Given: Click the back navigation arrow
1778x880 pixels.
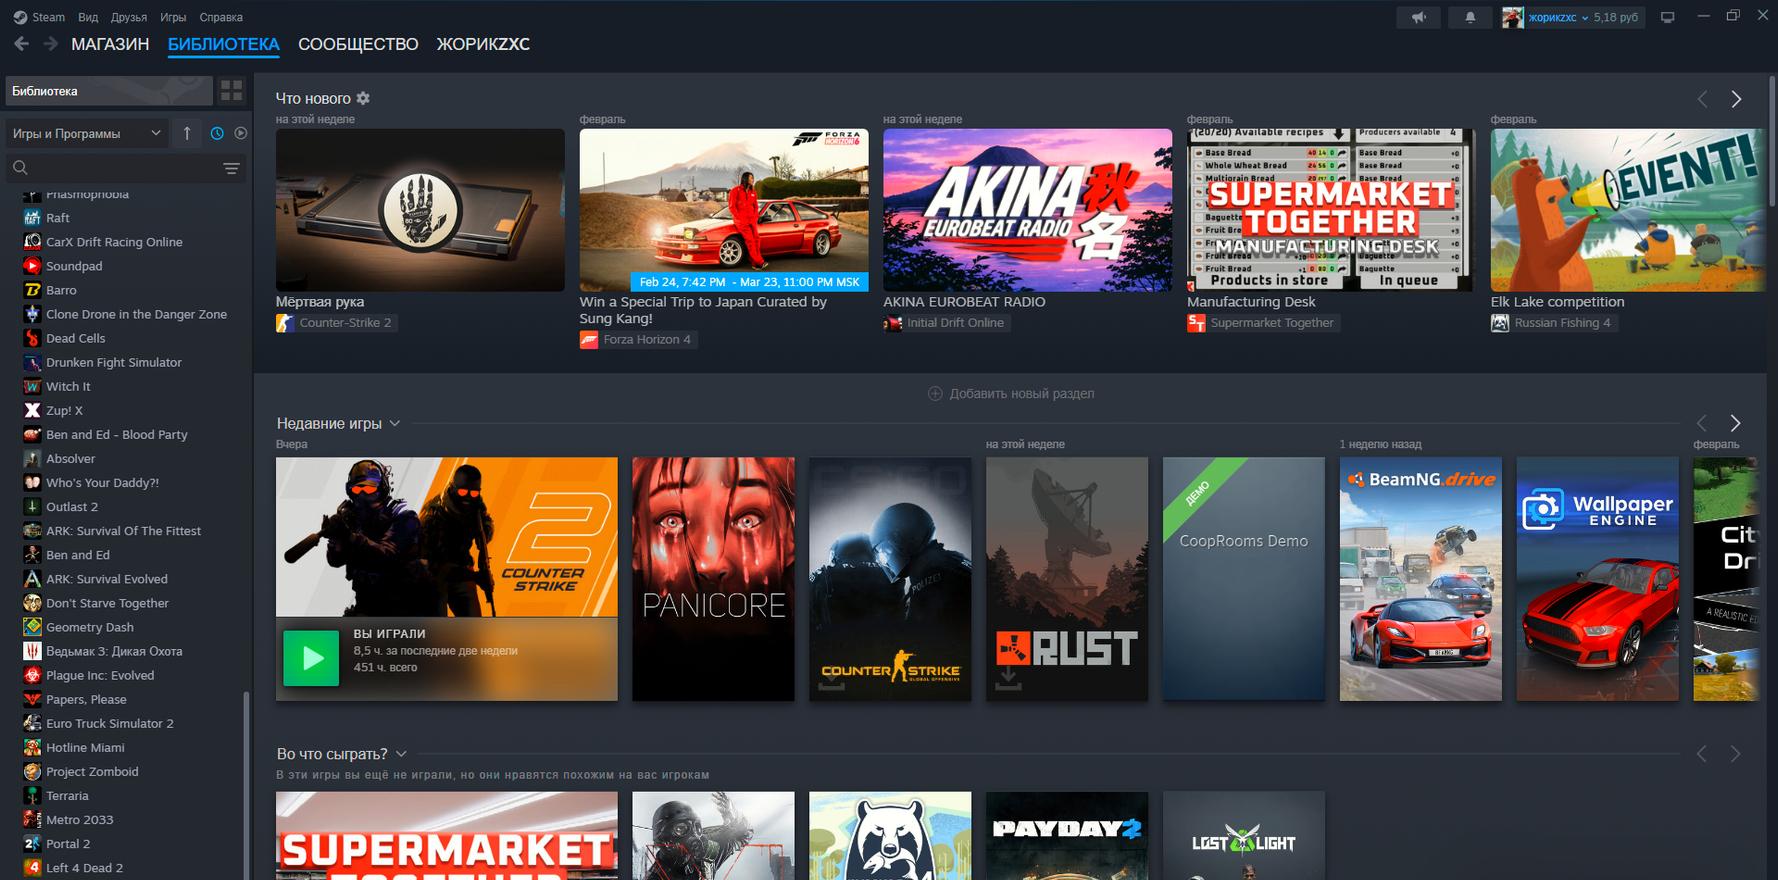Looking at the screenshot, I should click(21, 44).
